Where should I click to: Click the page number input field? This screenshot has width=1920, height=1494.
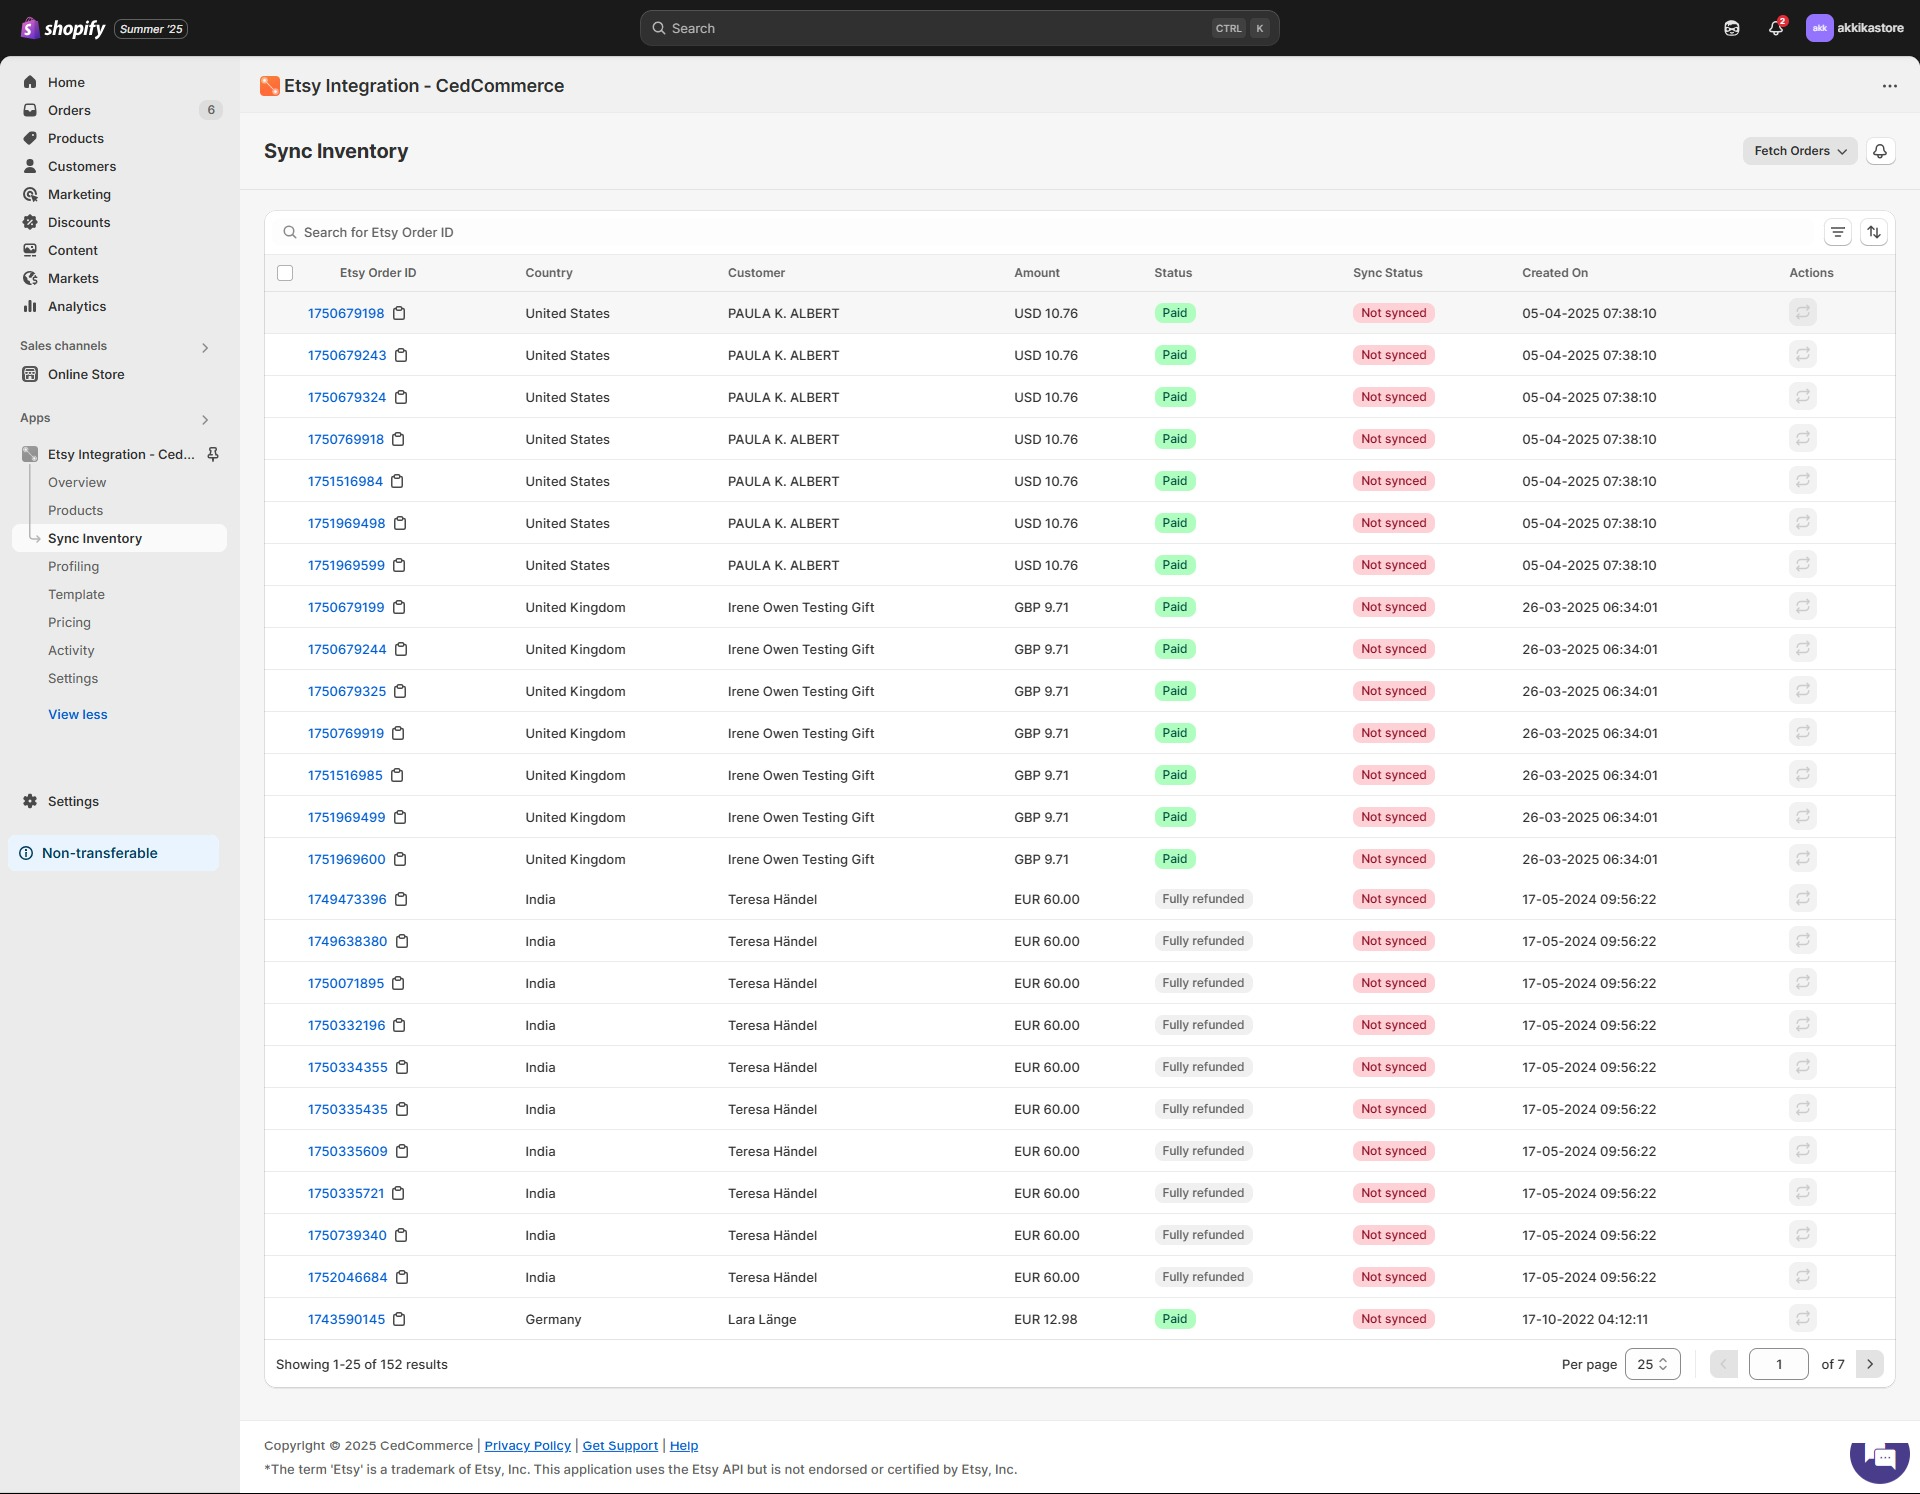coord(1778,1364)
